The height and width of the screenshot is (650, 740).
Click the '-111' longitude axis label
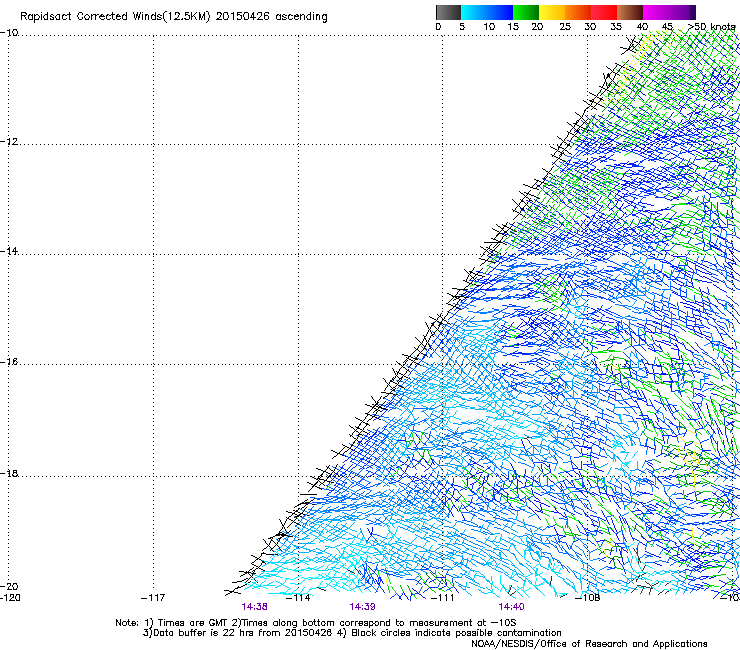[x=443, y=598]
